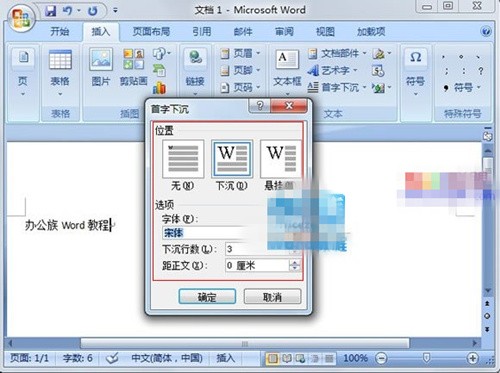Confirm the dialog with 确定
Screen dimensions: 500x373
pos(207,296)
